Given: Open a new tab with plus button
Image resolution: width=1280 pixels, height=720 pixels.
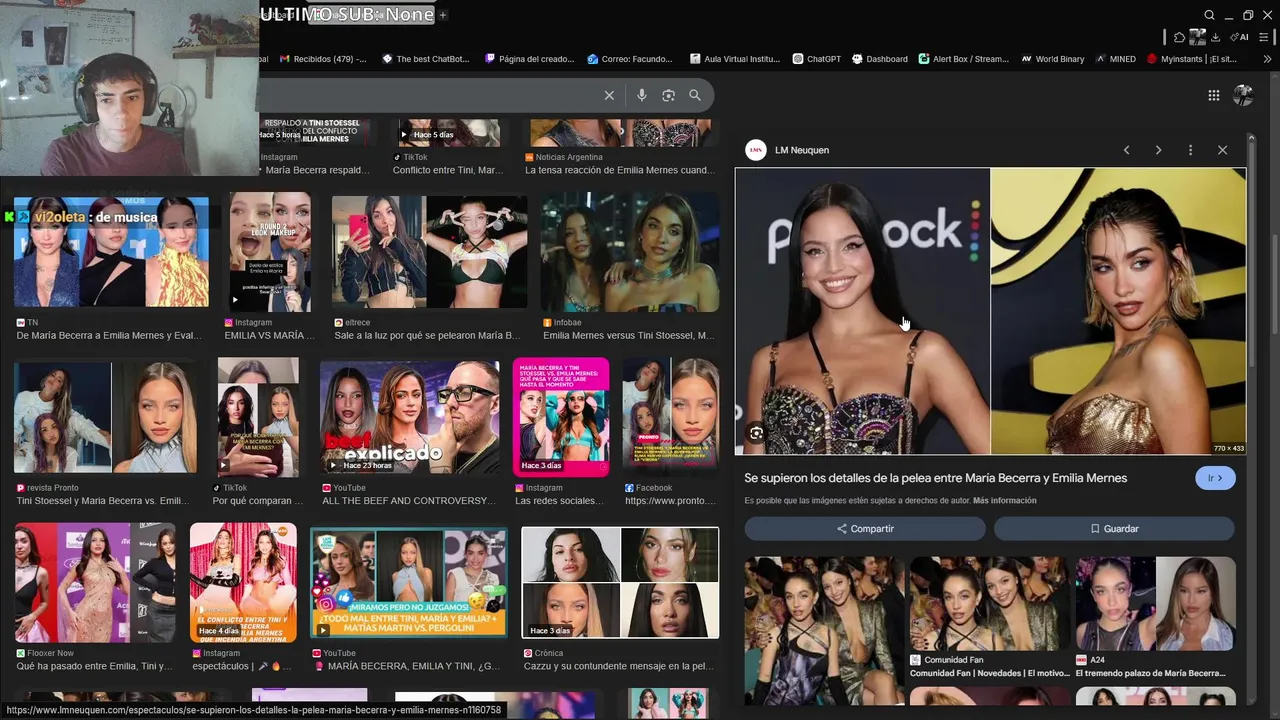Looking at the screenshot, I should coord(443,15).
